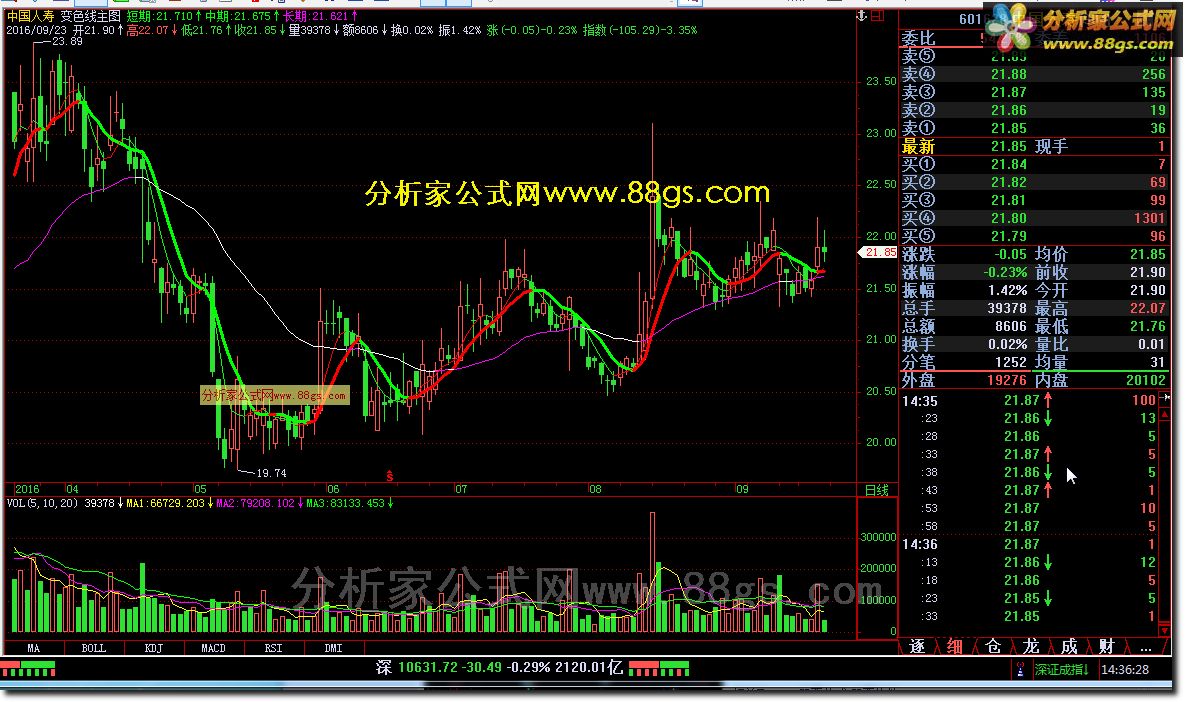Switch to the DMI indicator tab

333,648
